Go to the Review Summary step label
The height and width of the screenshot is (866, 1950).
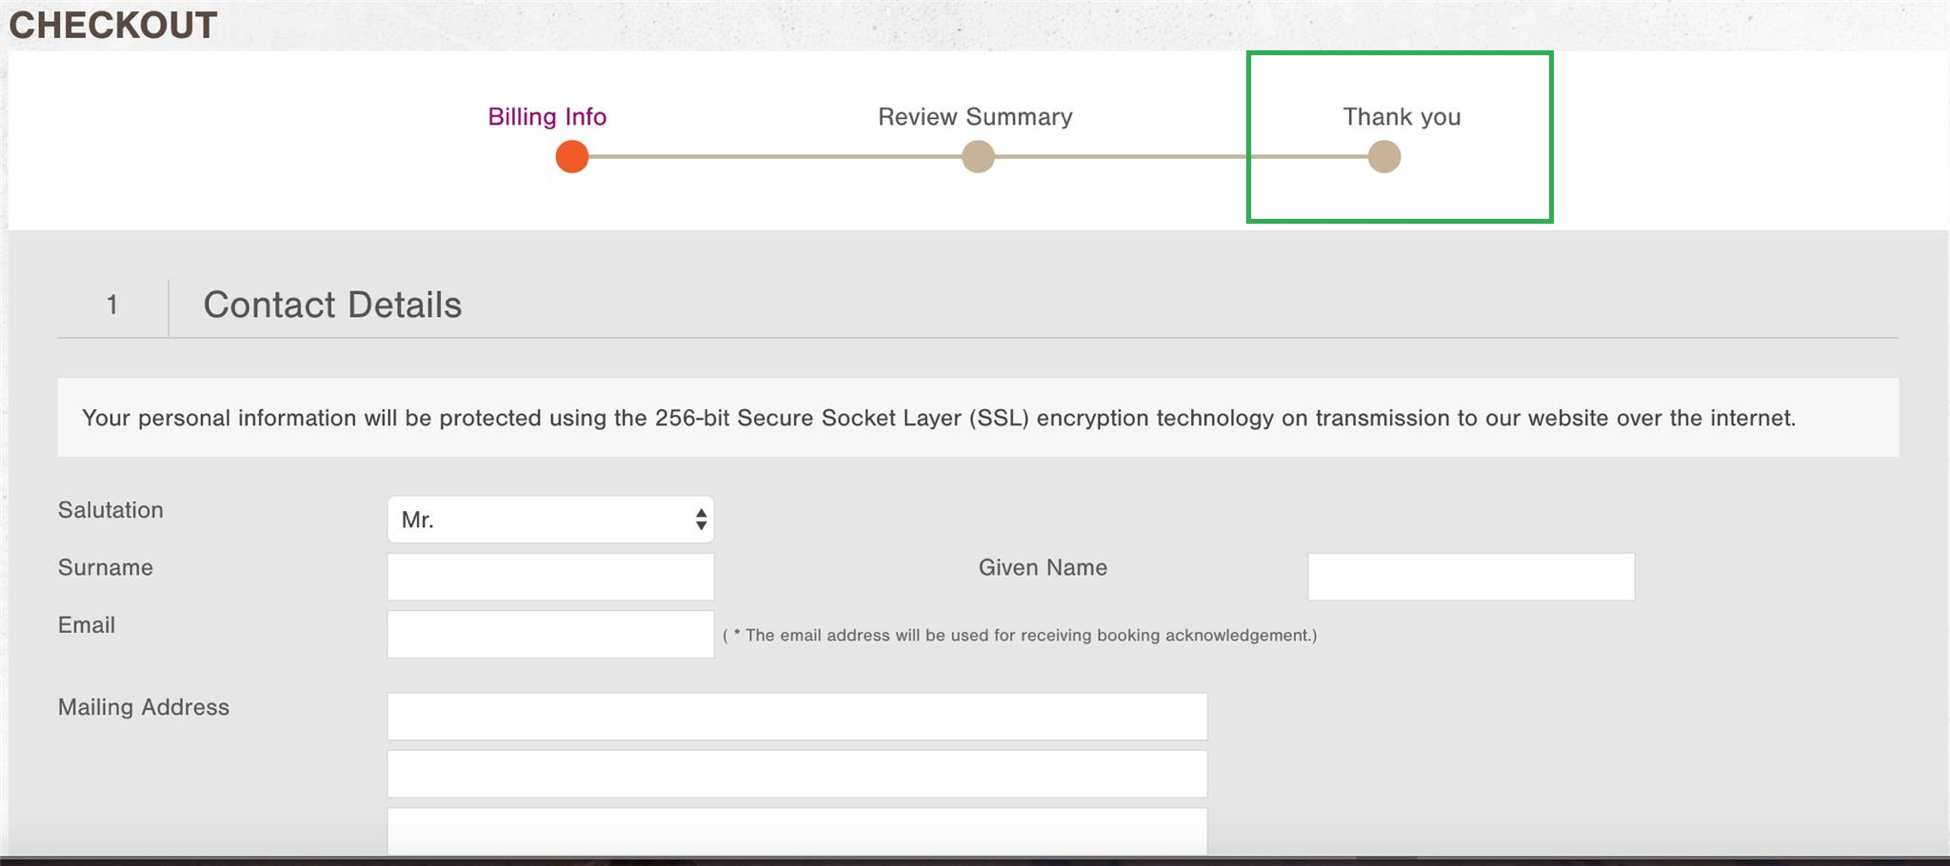point(975,117)
